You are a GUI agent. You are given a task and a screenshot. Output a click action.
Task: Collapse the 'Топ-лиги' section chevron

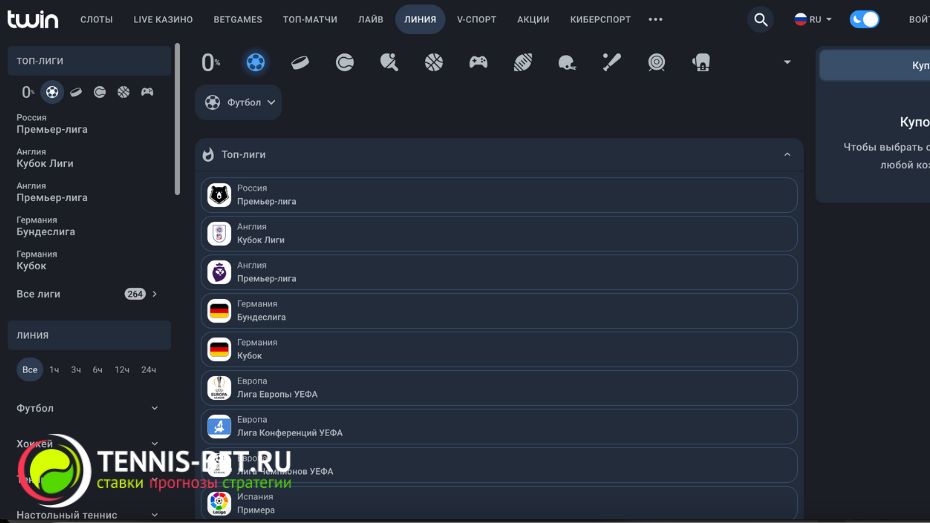(x=787, y=155)
